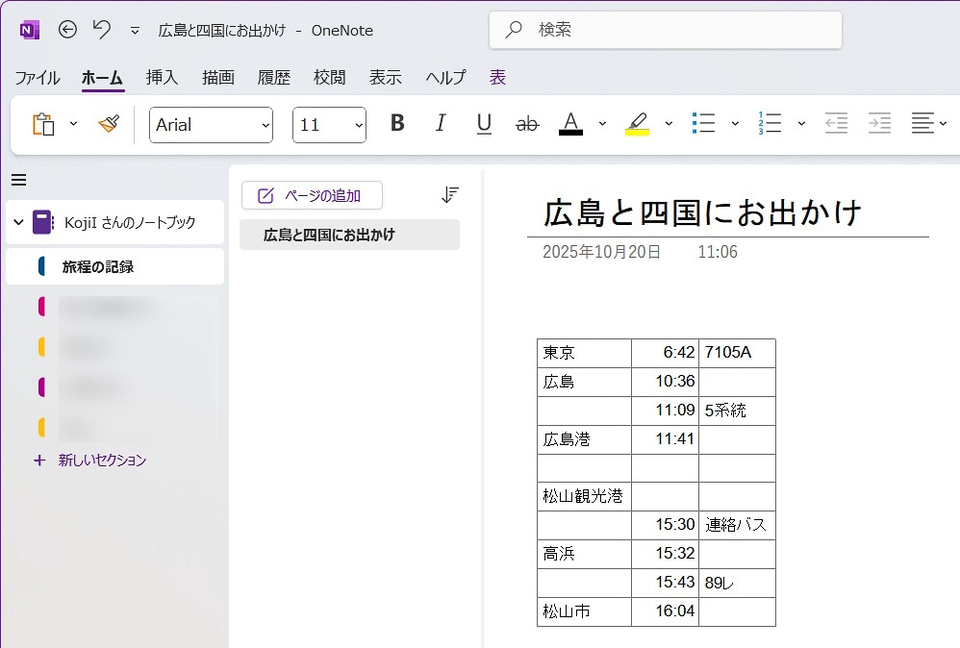The height and width of the screenshot is (648, 960).
Task: Open the page sort options icon
Action: 450,195
